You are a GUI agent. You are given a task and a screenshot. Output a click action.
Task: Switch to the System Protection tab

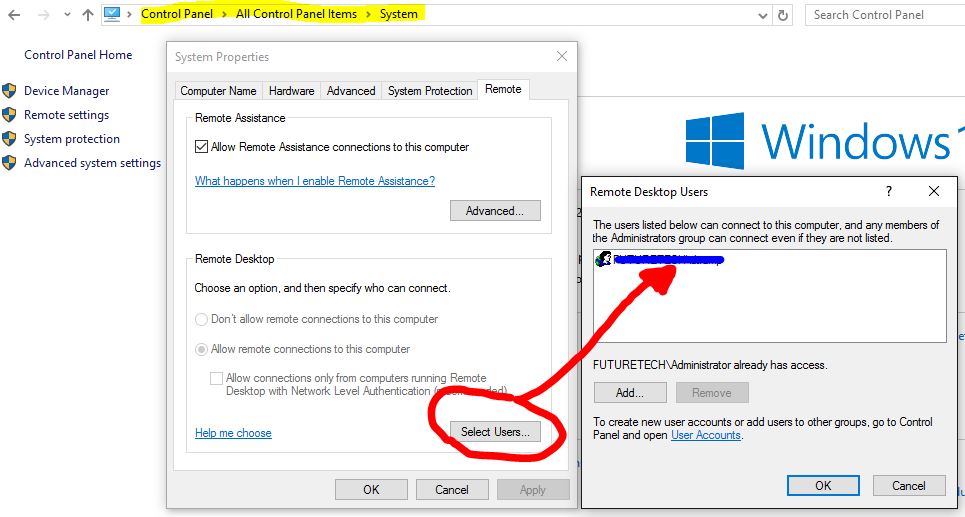(x=430, y=90)
